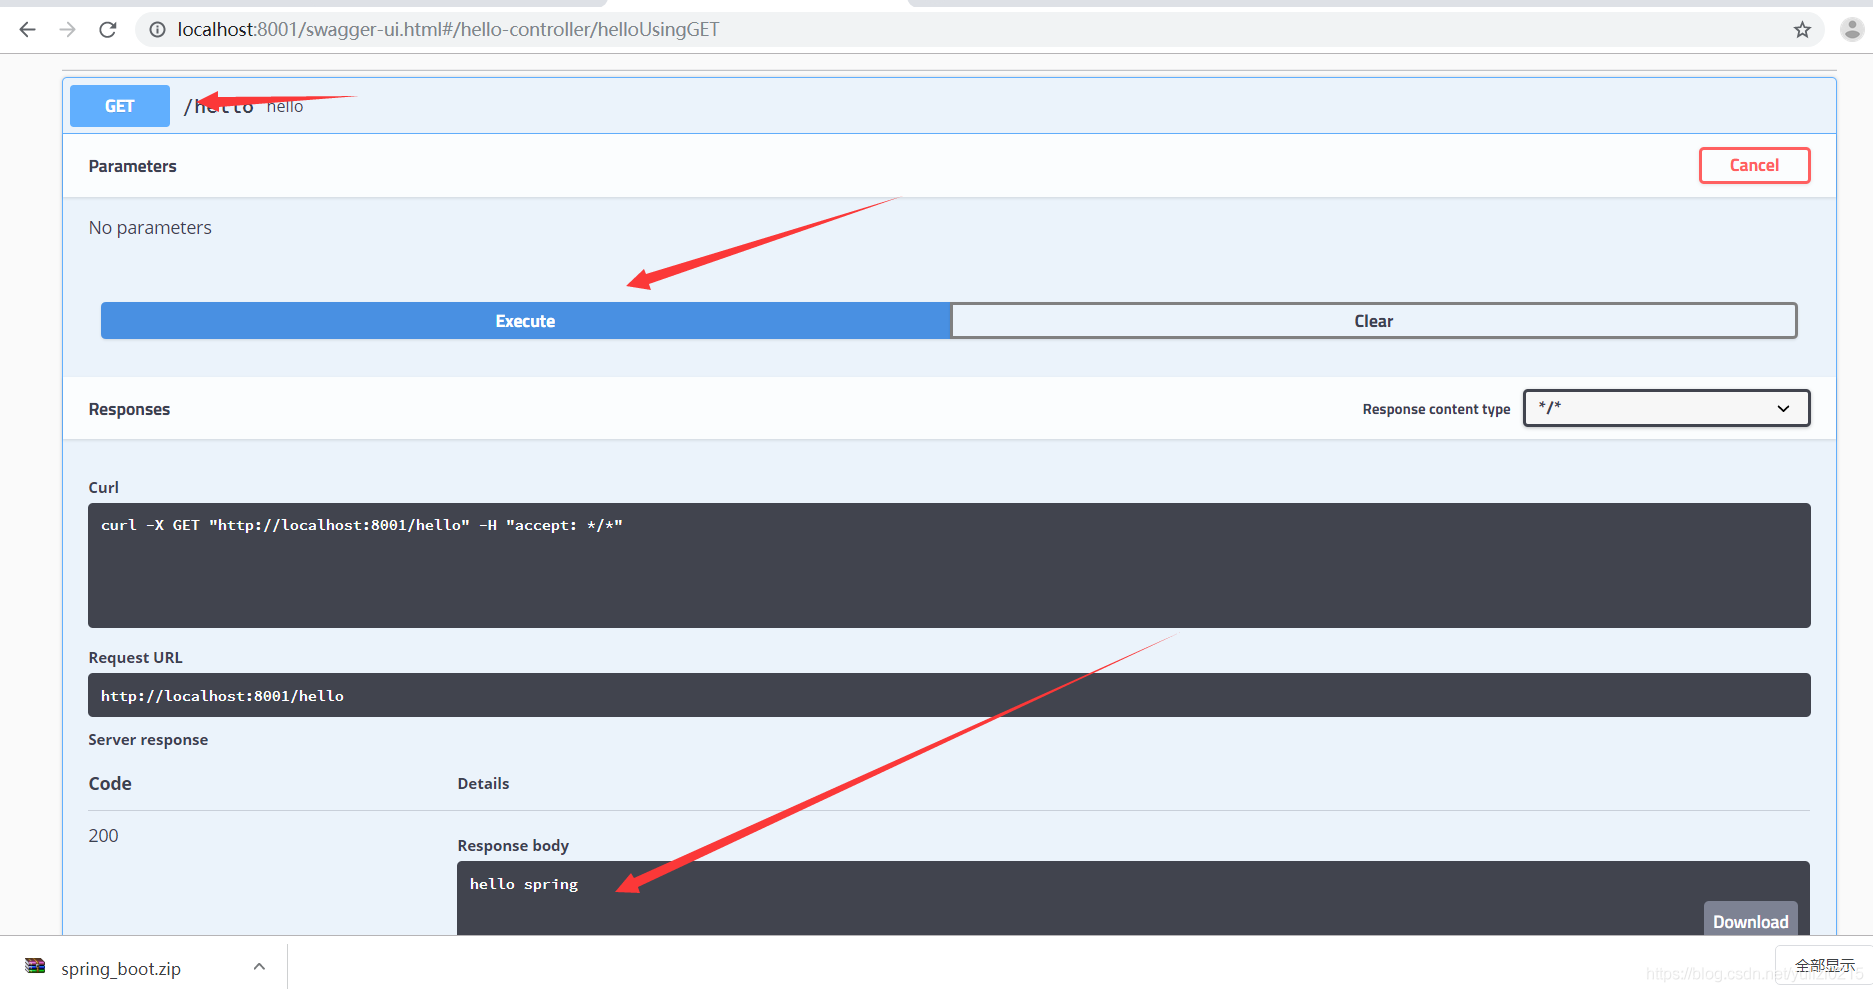Click the hello spring response body
The width and height of the screenshot is (1873, 992).
pyautogui.click(x=524, y=884)
